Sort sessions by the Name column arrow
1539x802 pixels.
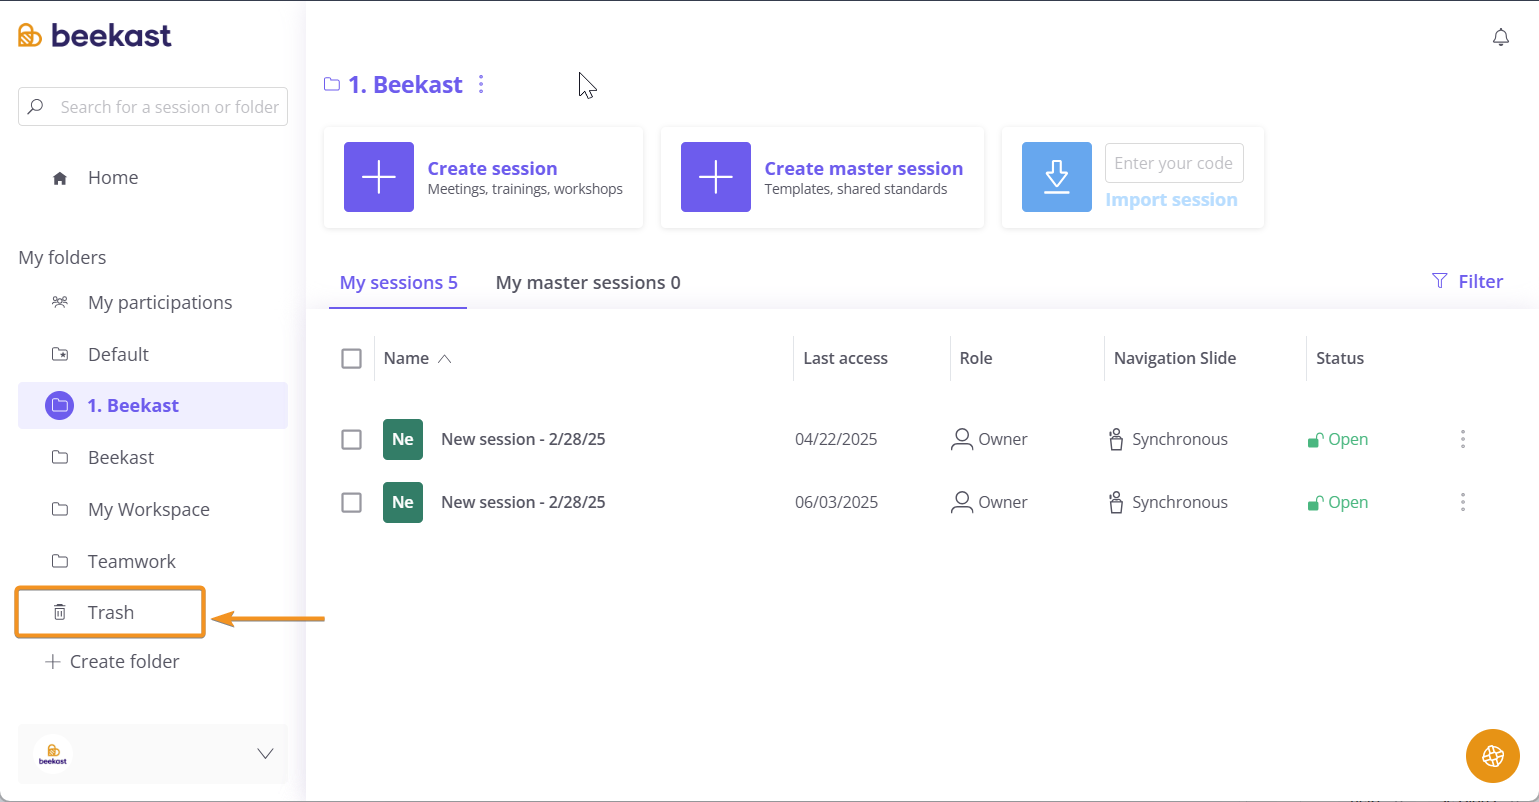pos(445,358)
